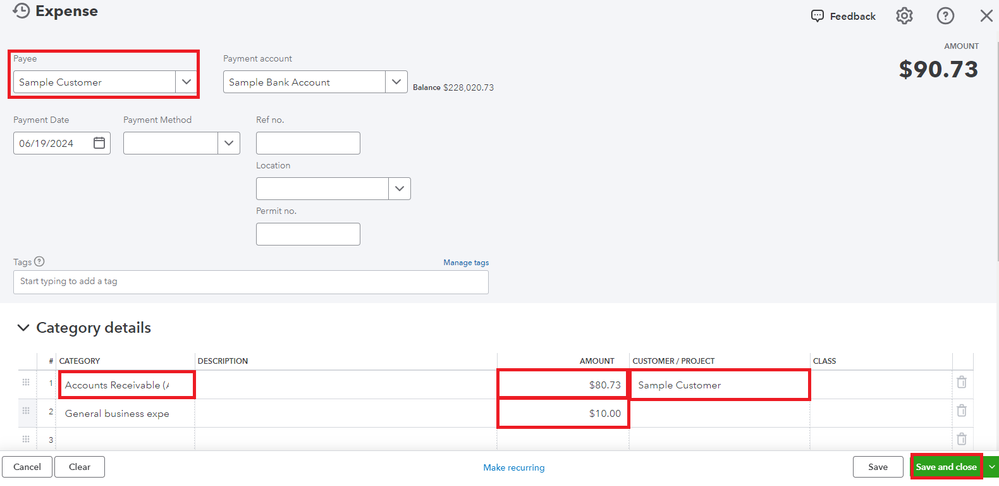This screenshot has height=486, width=999.
Task: Delete category line 1 with trash icon
Action: pos(961,383)
